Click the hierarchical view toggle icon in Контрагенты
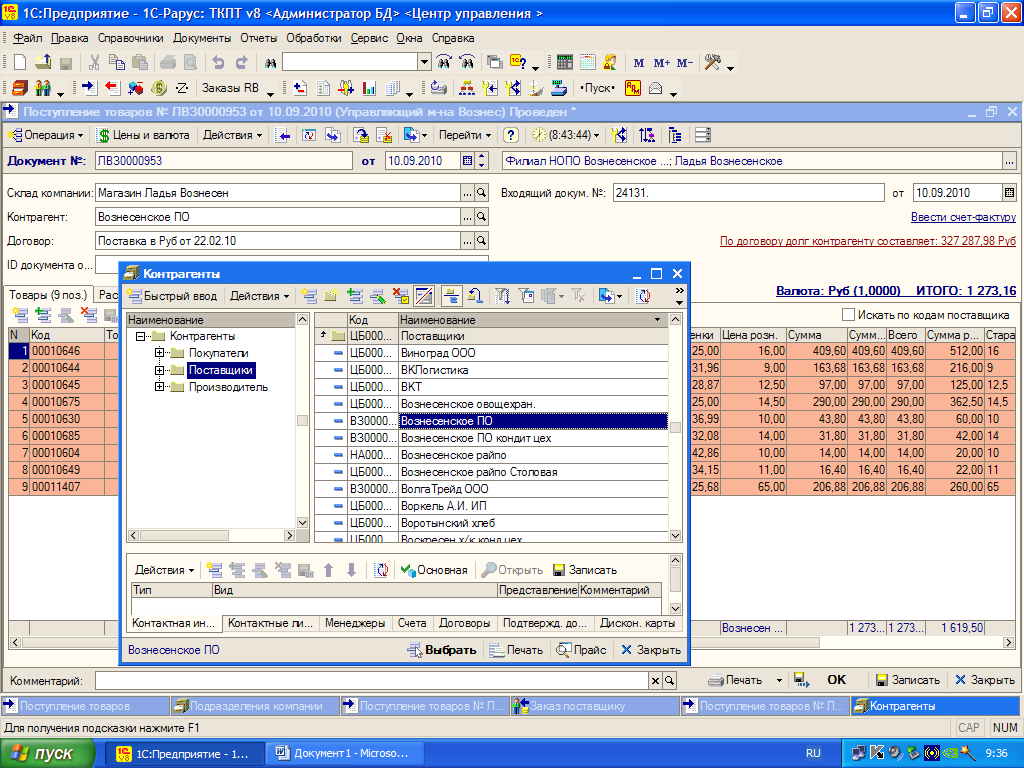The height and width of the screenshot is (768, 1024). 451,296
